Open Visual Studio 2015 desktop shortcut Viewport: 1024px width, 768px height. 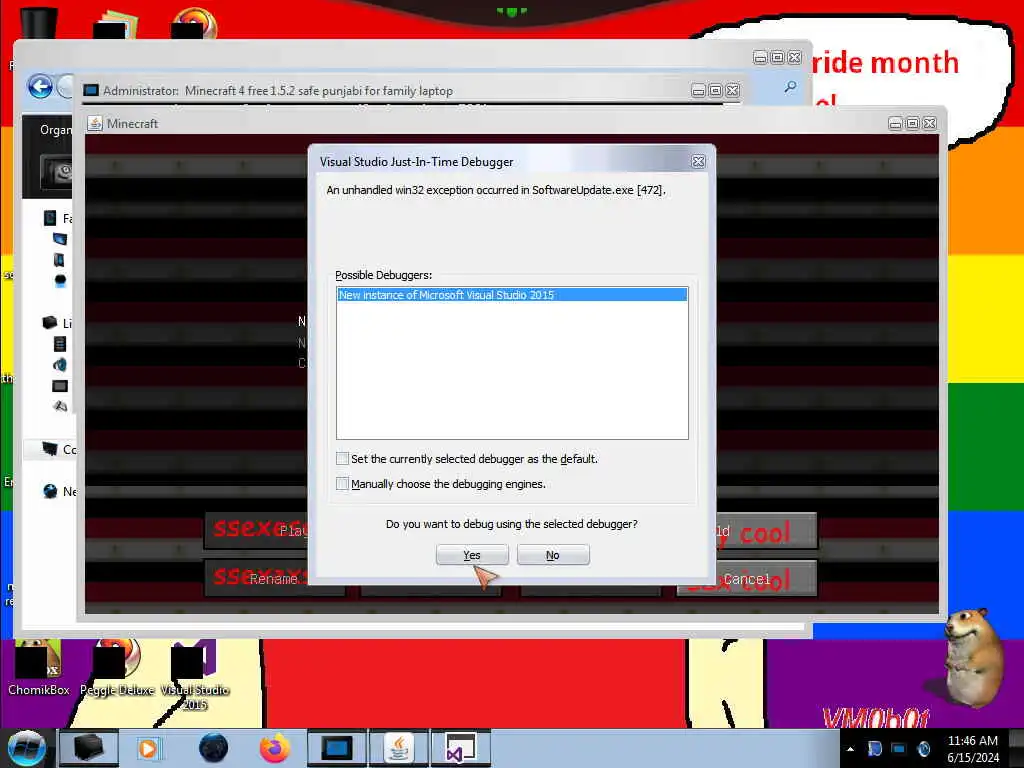(195, 675)
